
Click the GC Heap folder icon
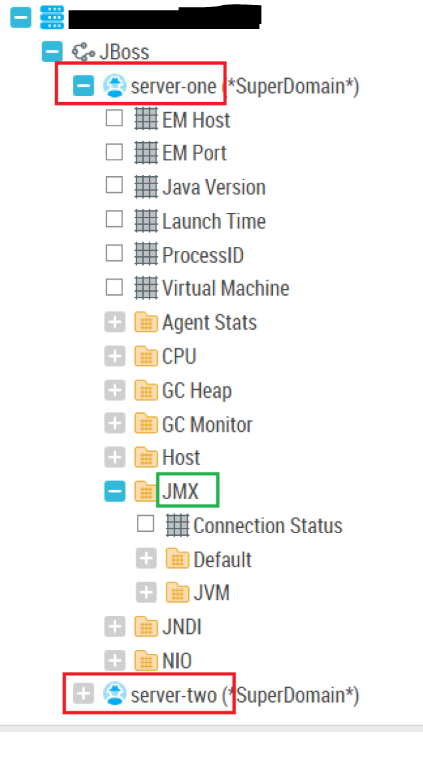click(x=146, y=390)
